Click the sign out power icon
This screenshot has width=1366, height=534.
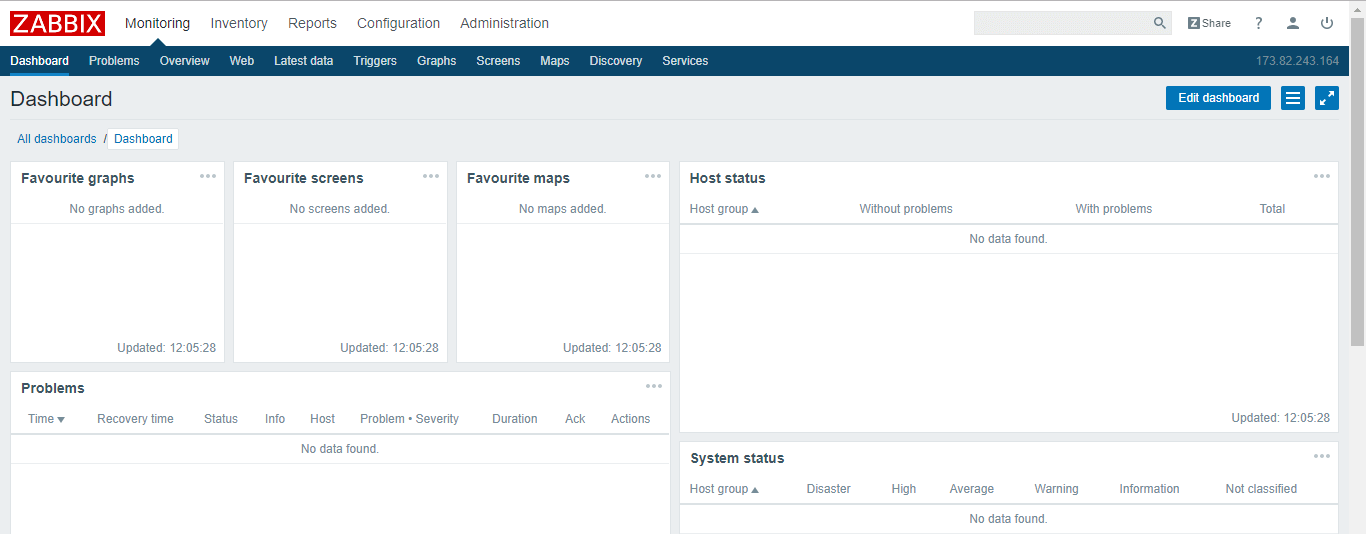coord(1327,23)
